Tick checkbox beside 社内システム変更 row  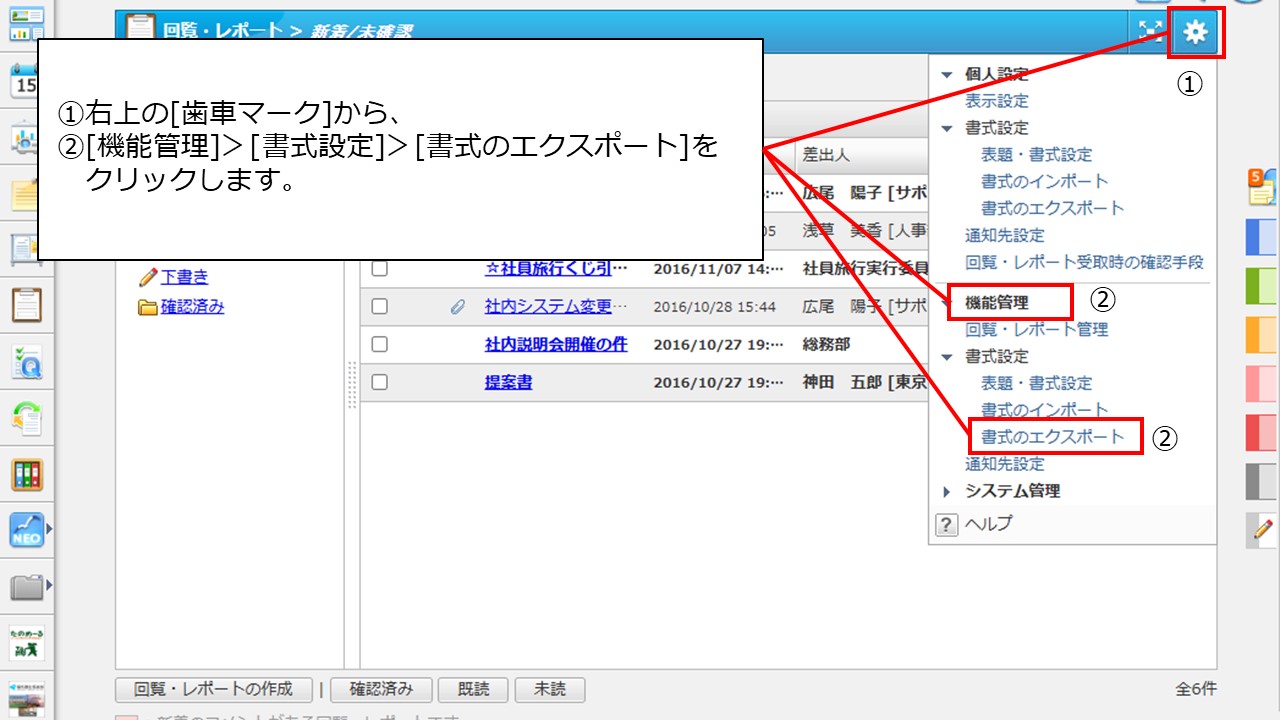(379, 306)
